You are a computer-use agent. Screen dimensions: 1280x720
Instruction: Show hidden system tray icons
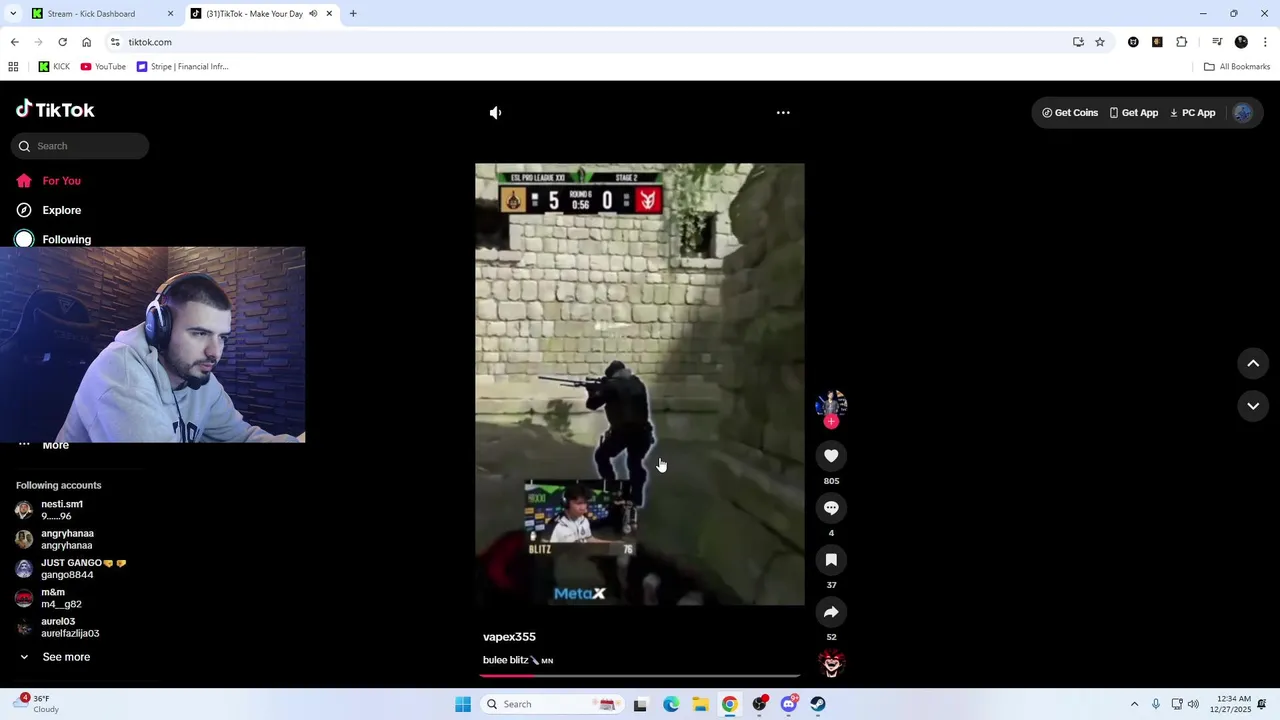pos(1134,704)
